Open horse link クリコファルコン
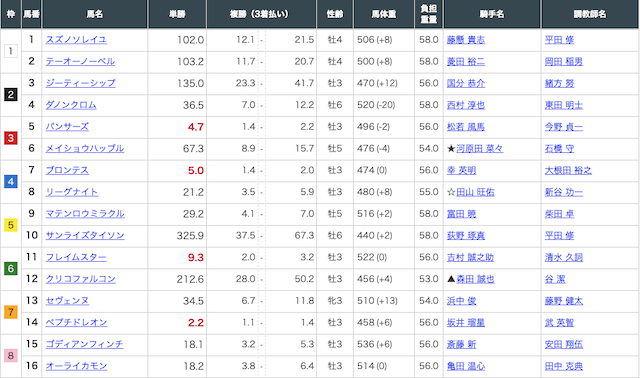Screen dimensions: 640x378 click(x=80, y=279)
